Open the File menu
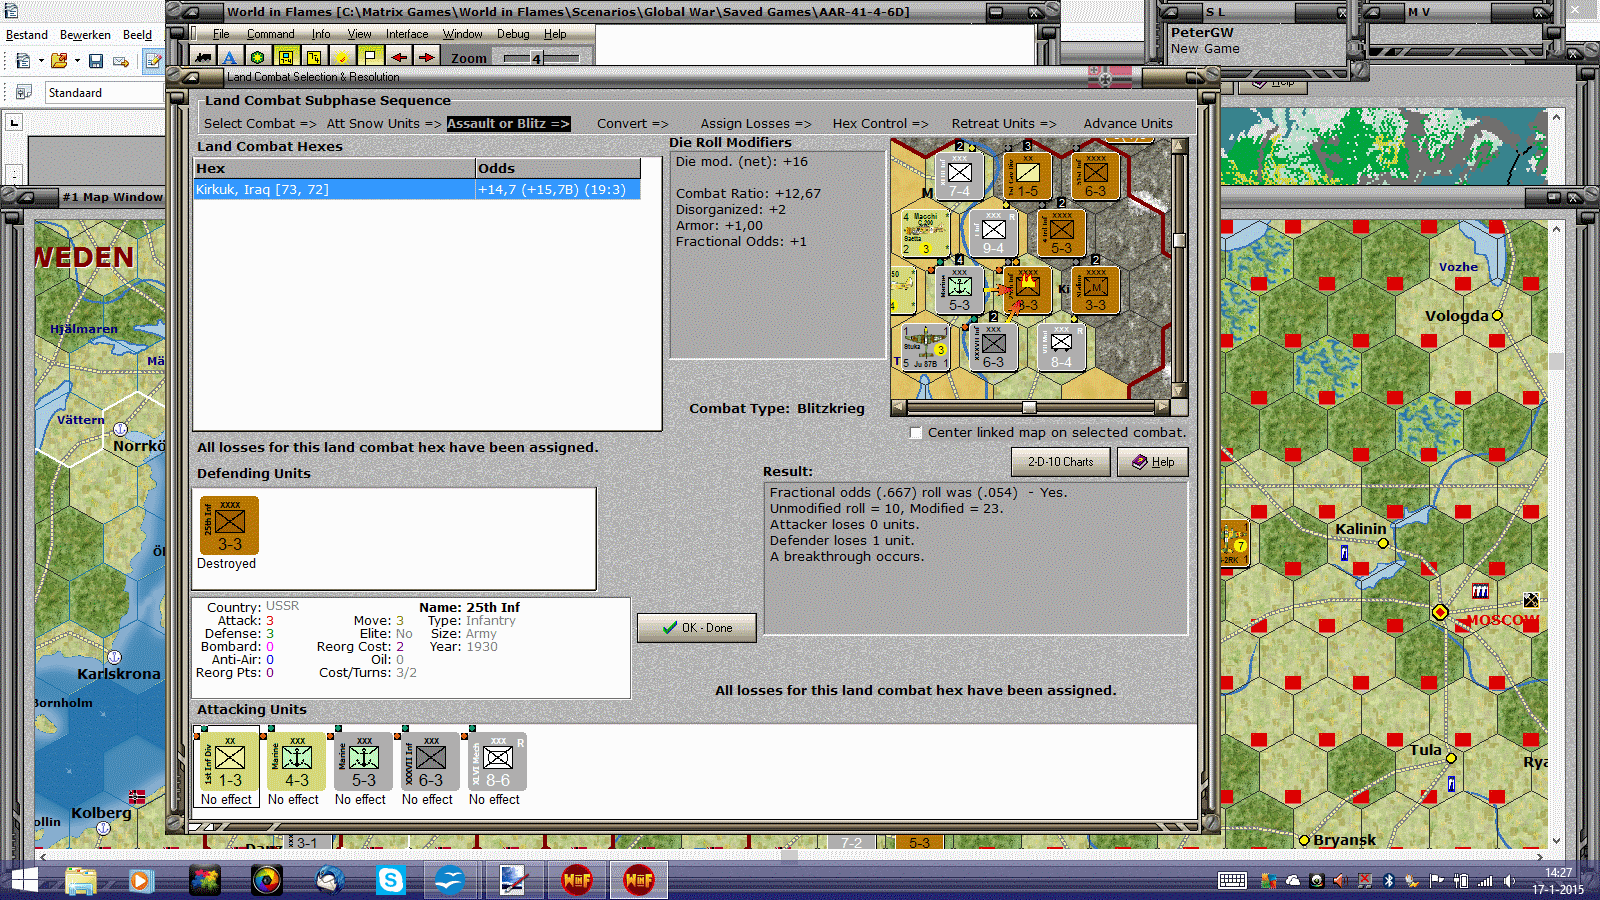The width and height of the screenshot is (1600, 900). (220, 34)
